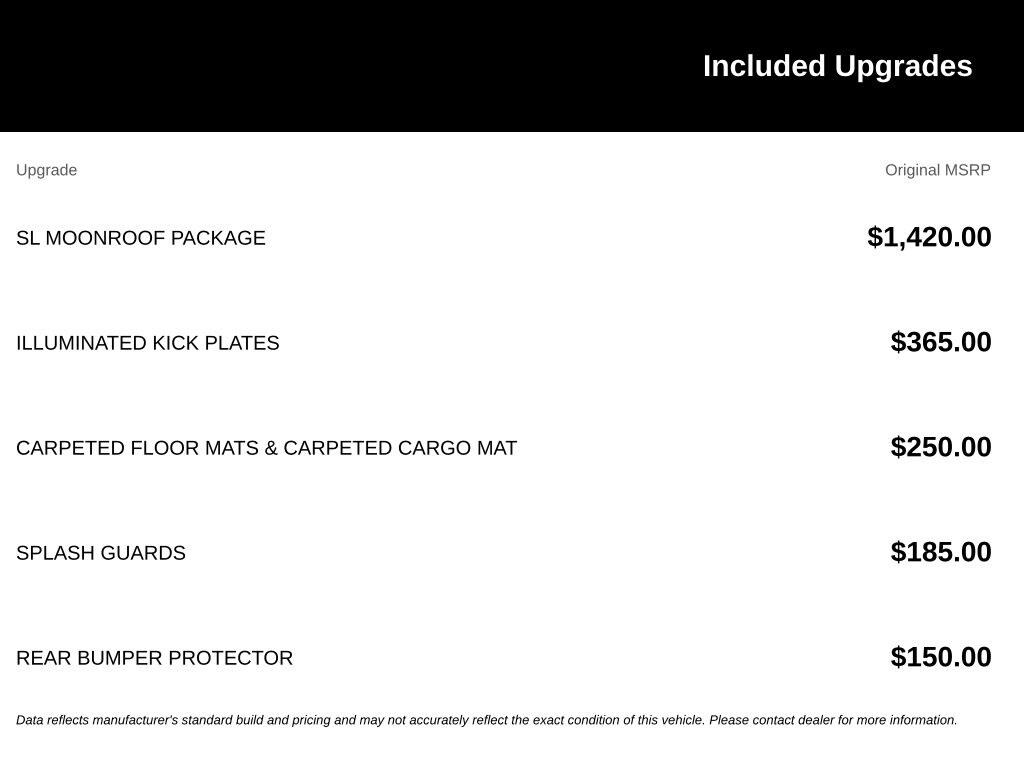Click the word Upgrades in banner title

[x=903, y=66]
